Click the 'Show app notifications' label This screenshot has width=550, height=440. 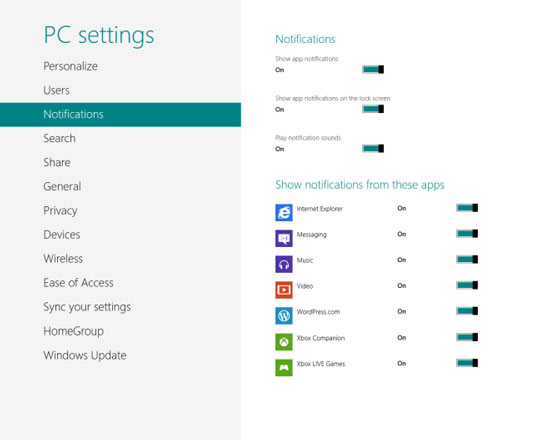click(x=307, y=59)
